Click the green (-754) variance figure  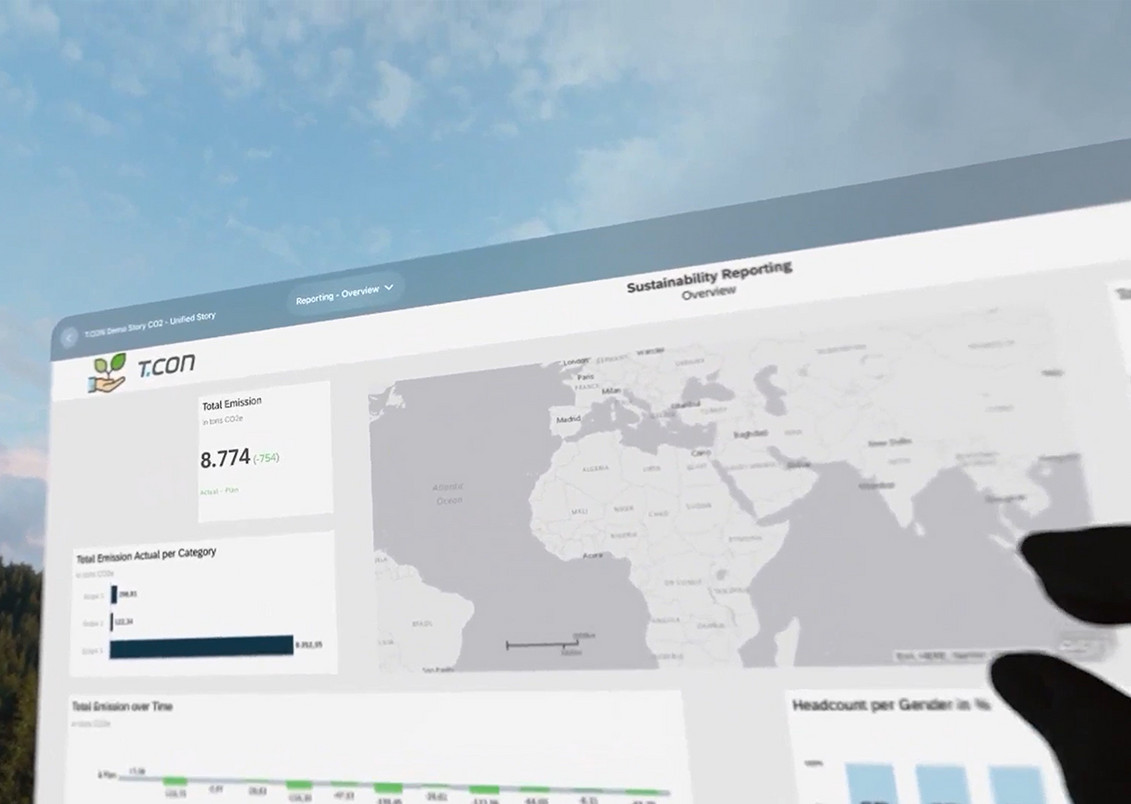pyautogui.click(x=266, y=457)
